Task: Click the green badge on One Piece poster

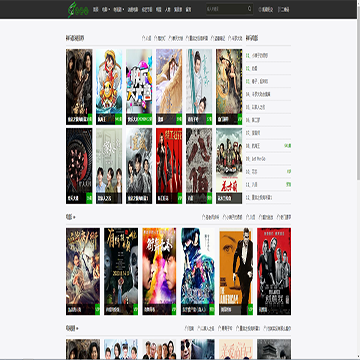Action: (x=118, y=119)
